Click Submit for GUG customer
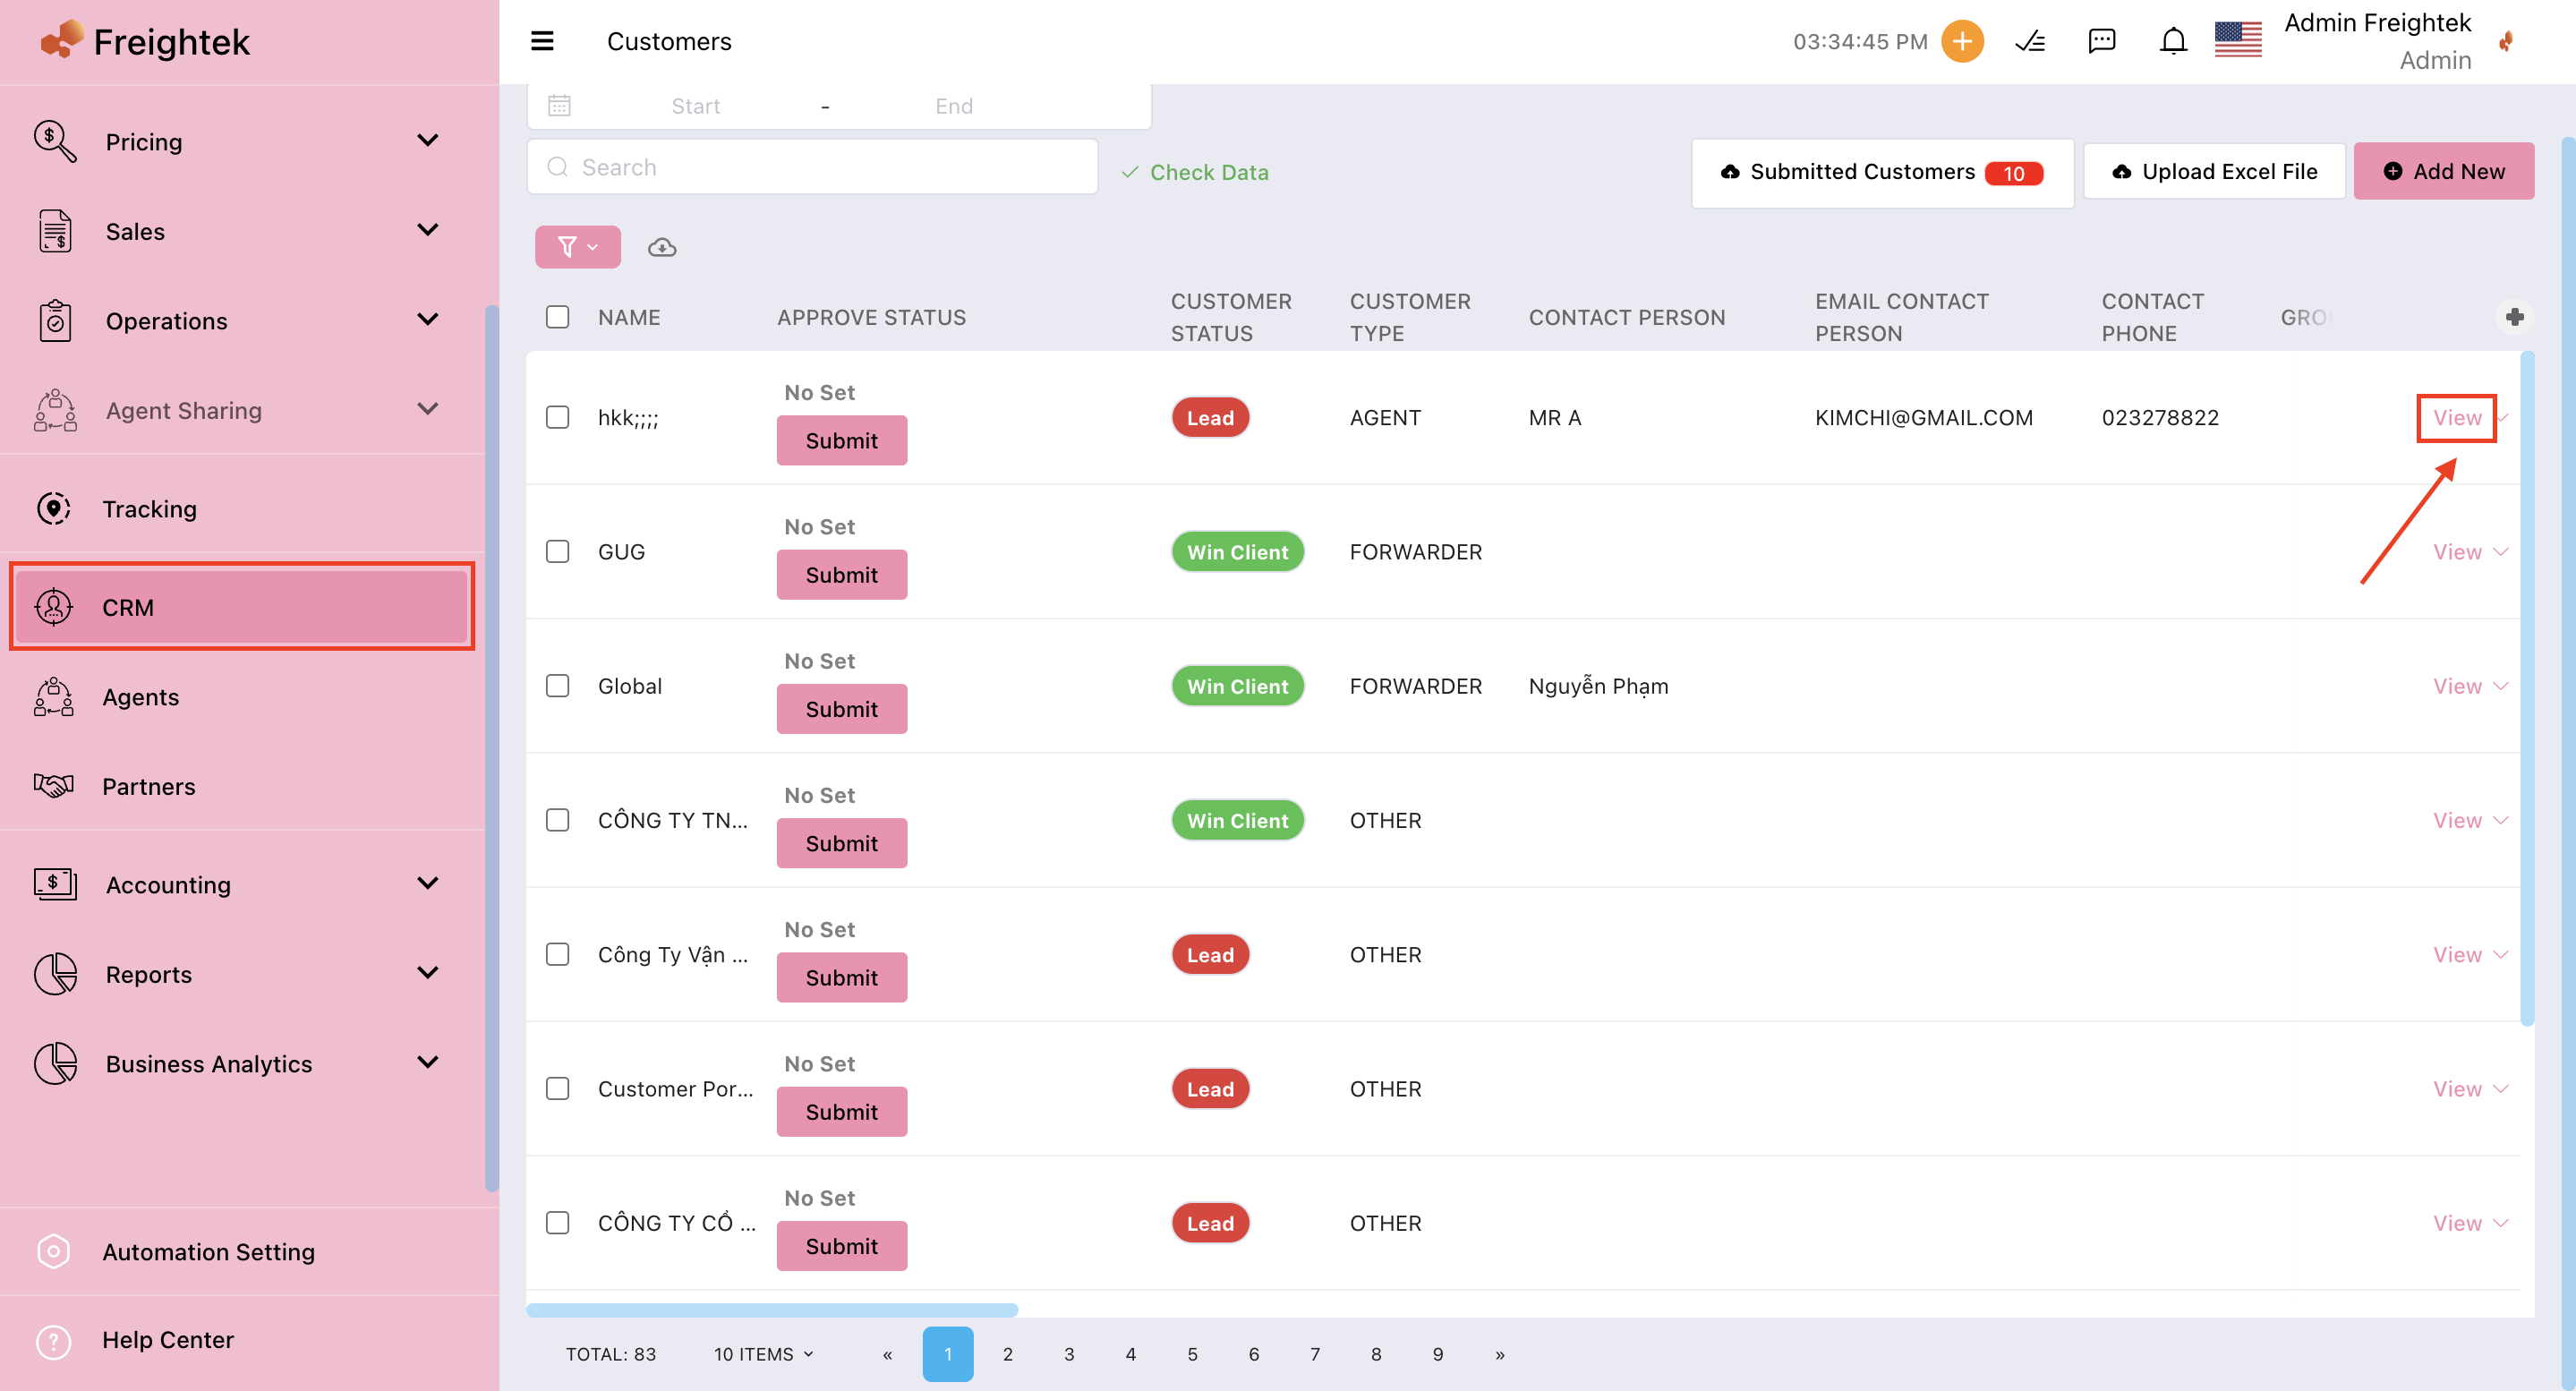The height and width of the screenshot is (1391, 2576). pos(841,575)
